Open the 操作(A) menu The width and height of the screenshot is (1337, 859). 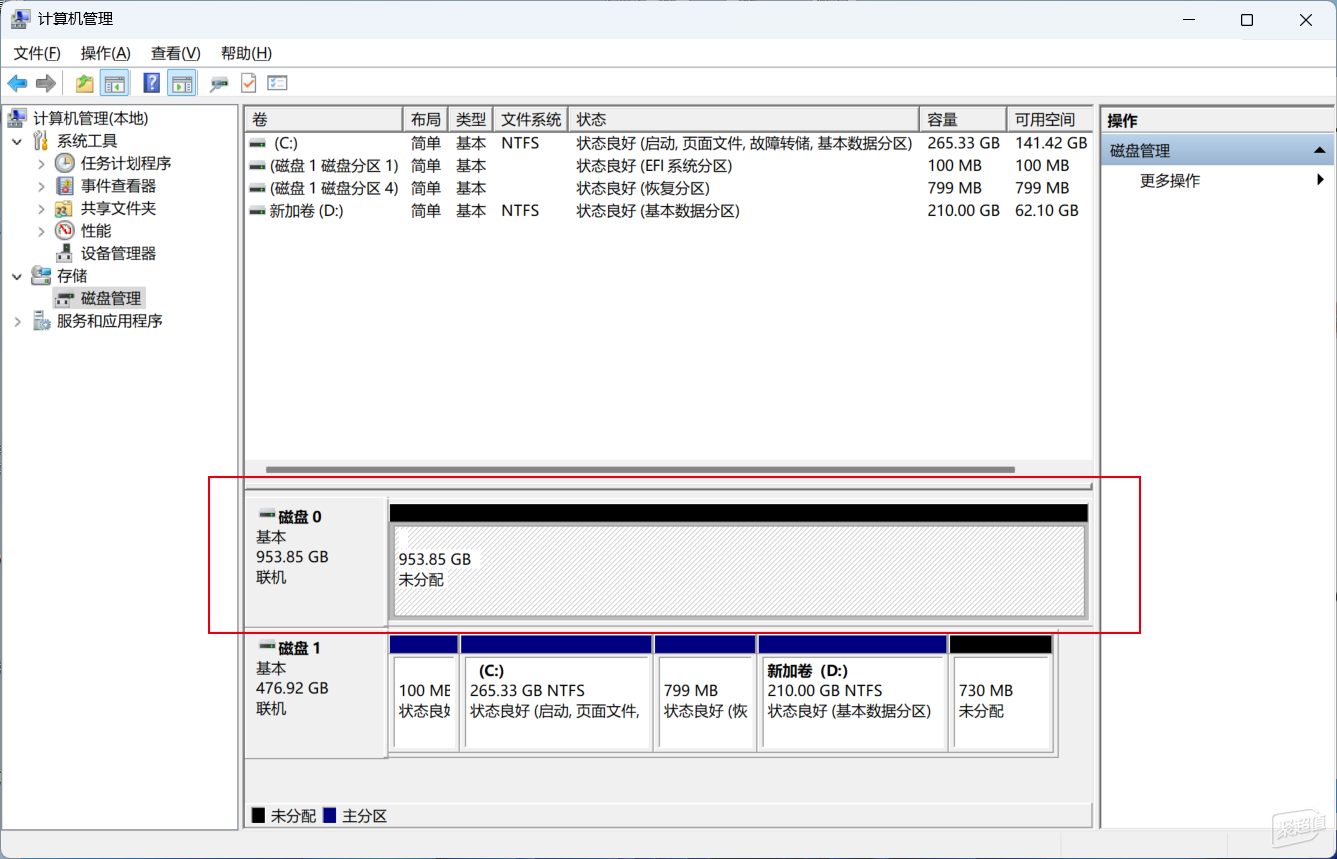pos(105,53)
